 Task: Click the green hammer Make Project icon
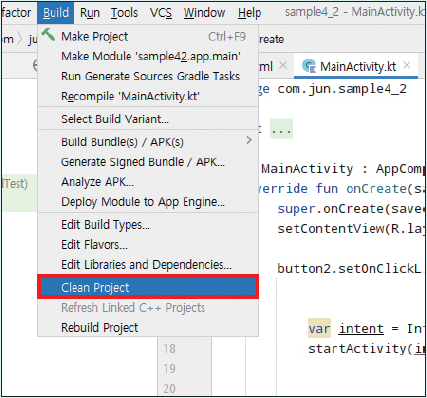pos(48,34)
